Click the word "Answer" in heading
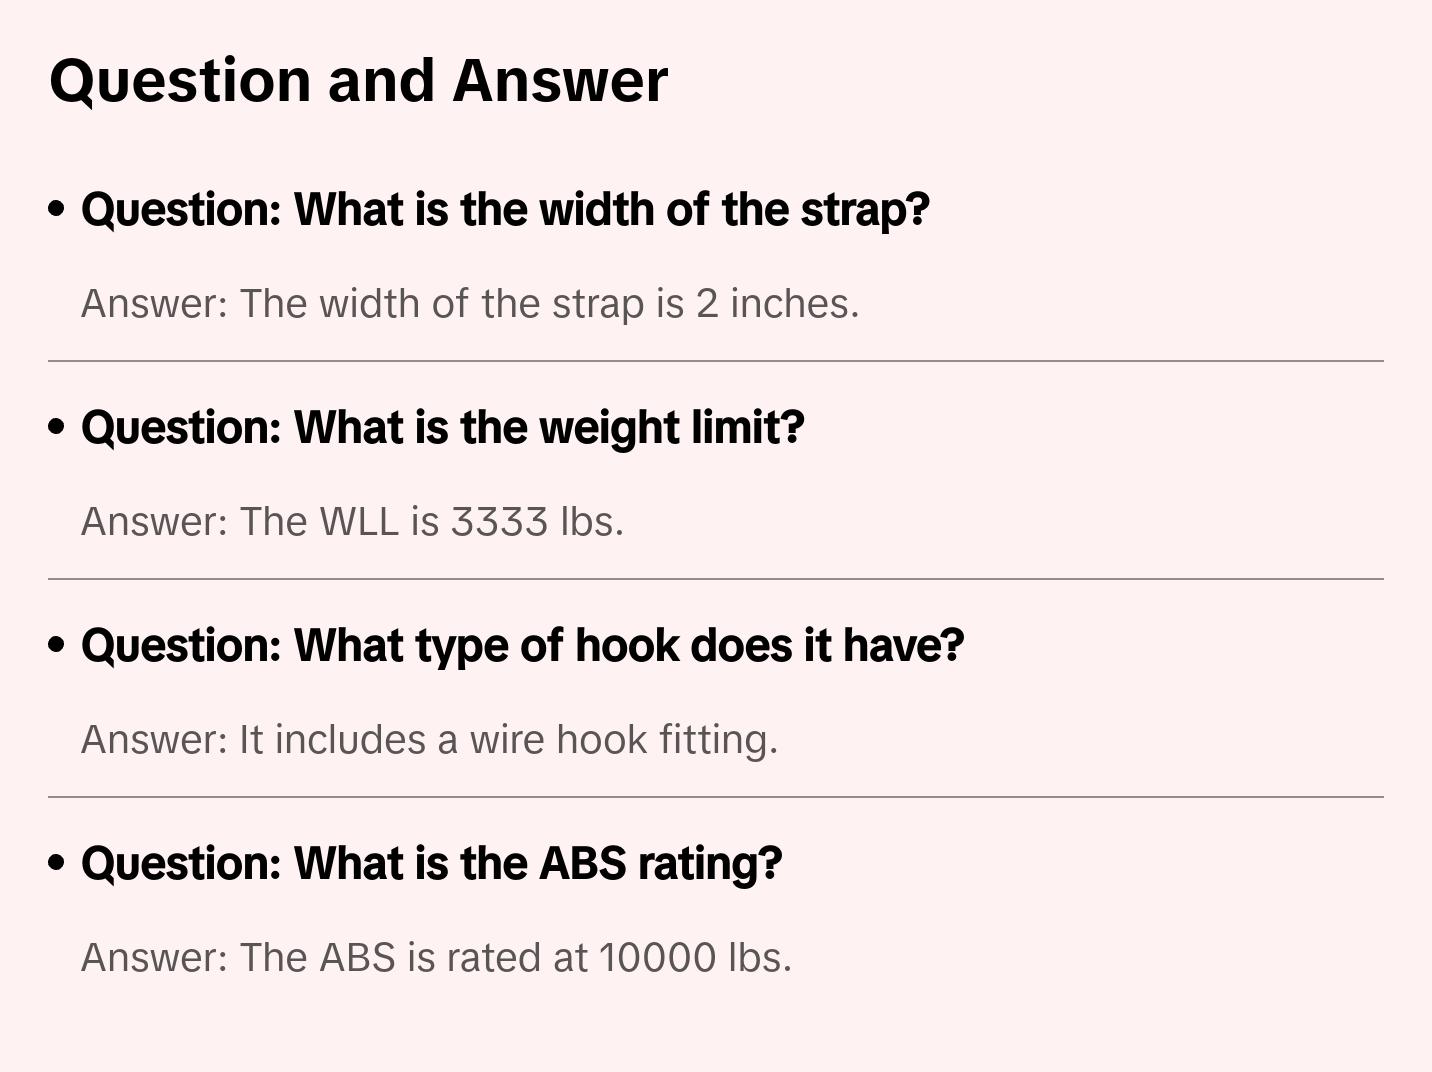Screen dimensions: 1432x1072 coord(560,81)
